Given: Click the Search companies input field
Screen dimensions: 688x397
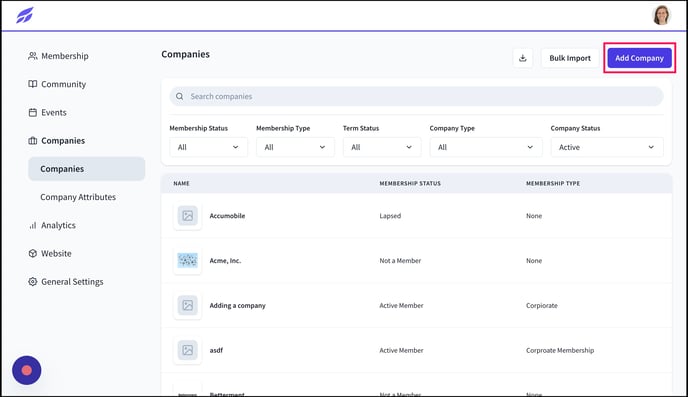Looking at the screenshot, I should click(416, 97).
